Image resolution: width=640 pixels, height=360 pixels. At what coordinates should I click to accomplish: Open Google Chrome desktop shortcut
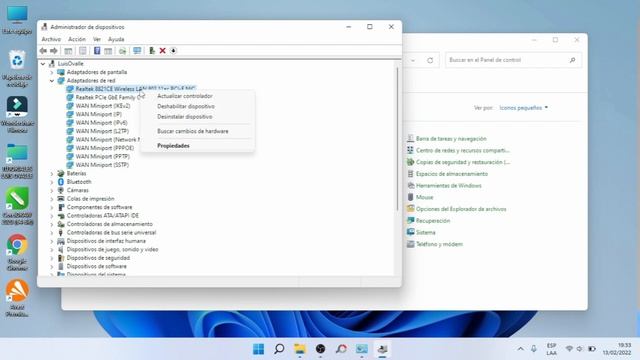17,251
